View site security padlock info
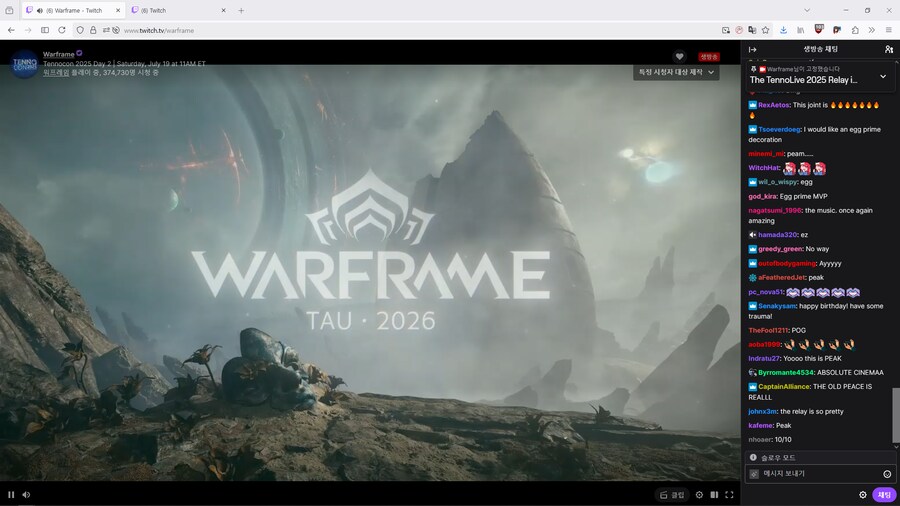The height and width of the screenshot is (506, 900). click(x=93, y=30)
